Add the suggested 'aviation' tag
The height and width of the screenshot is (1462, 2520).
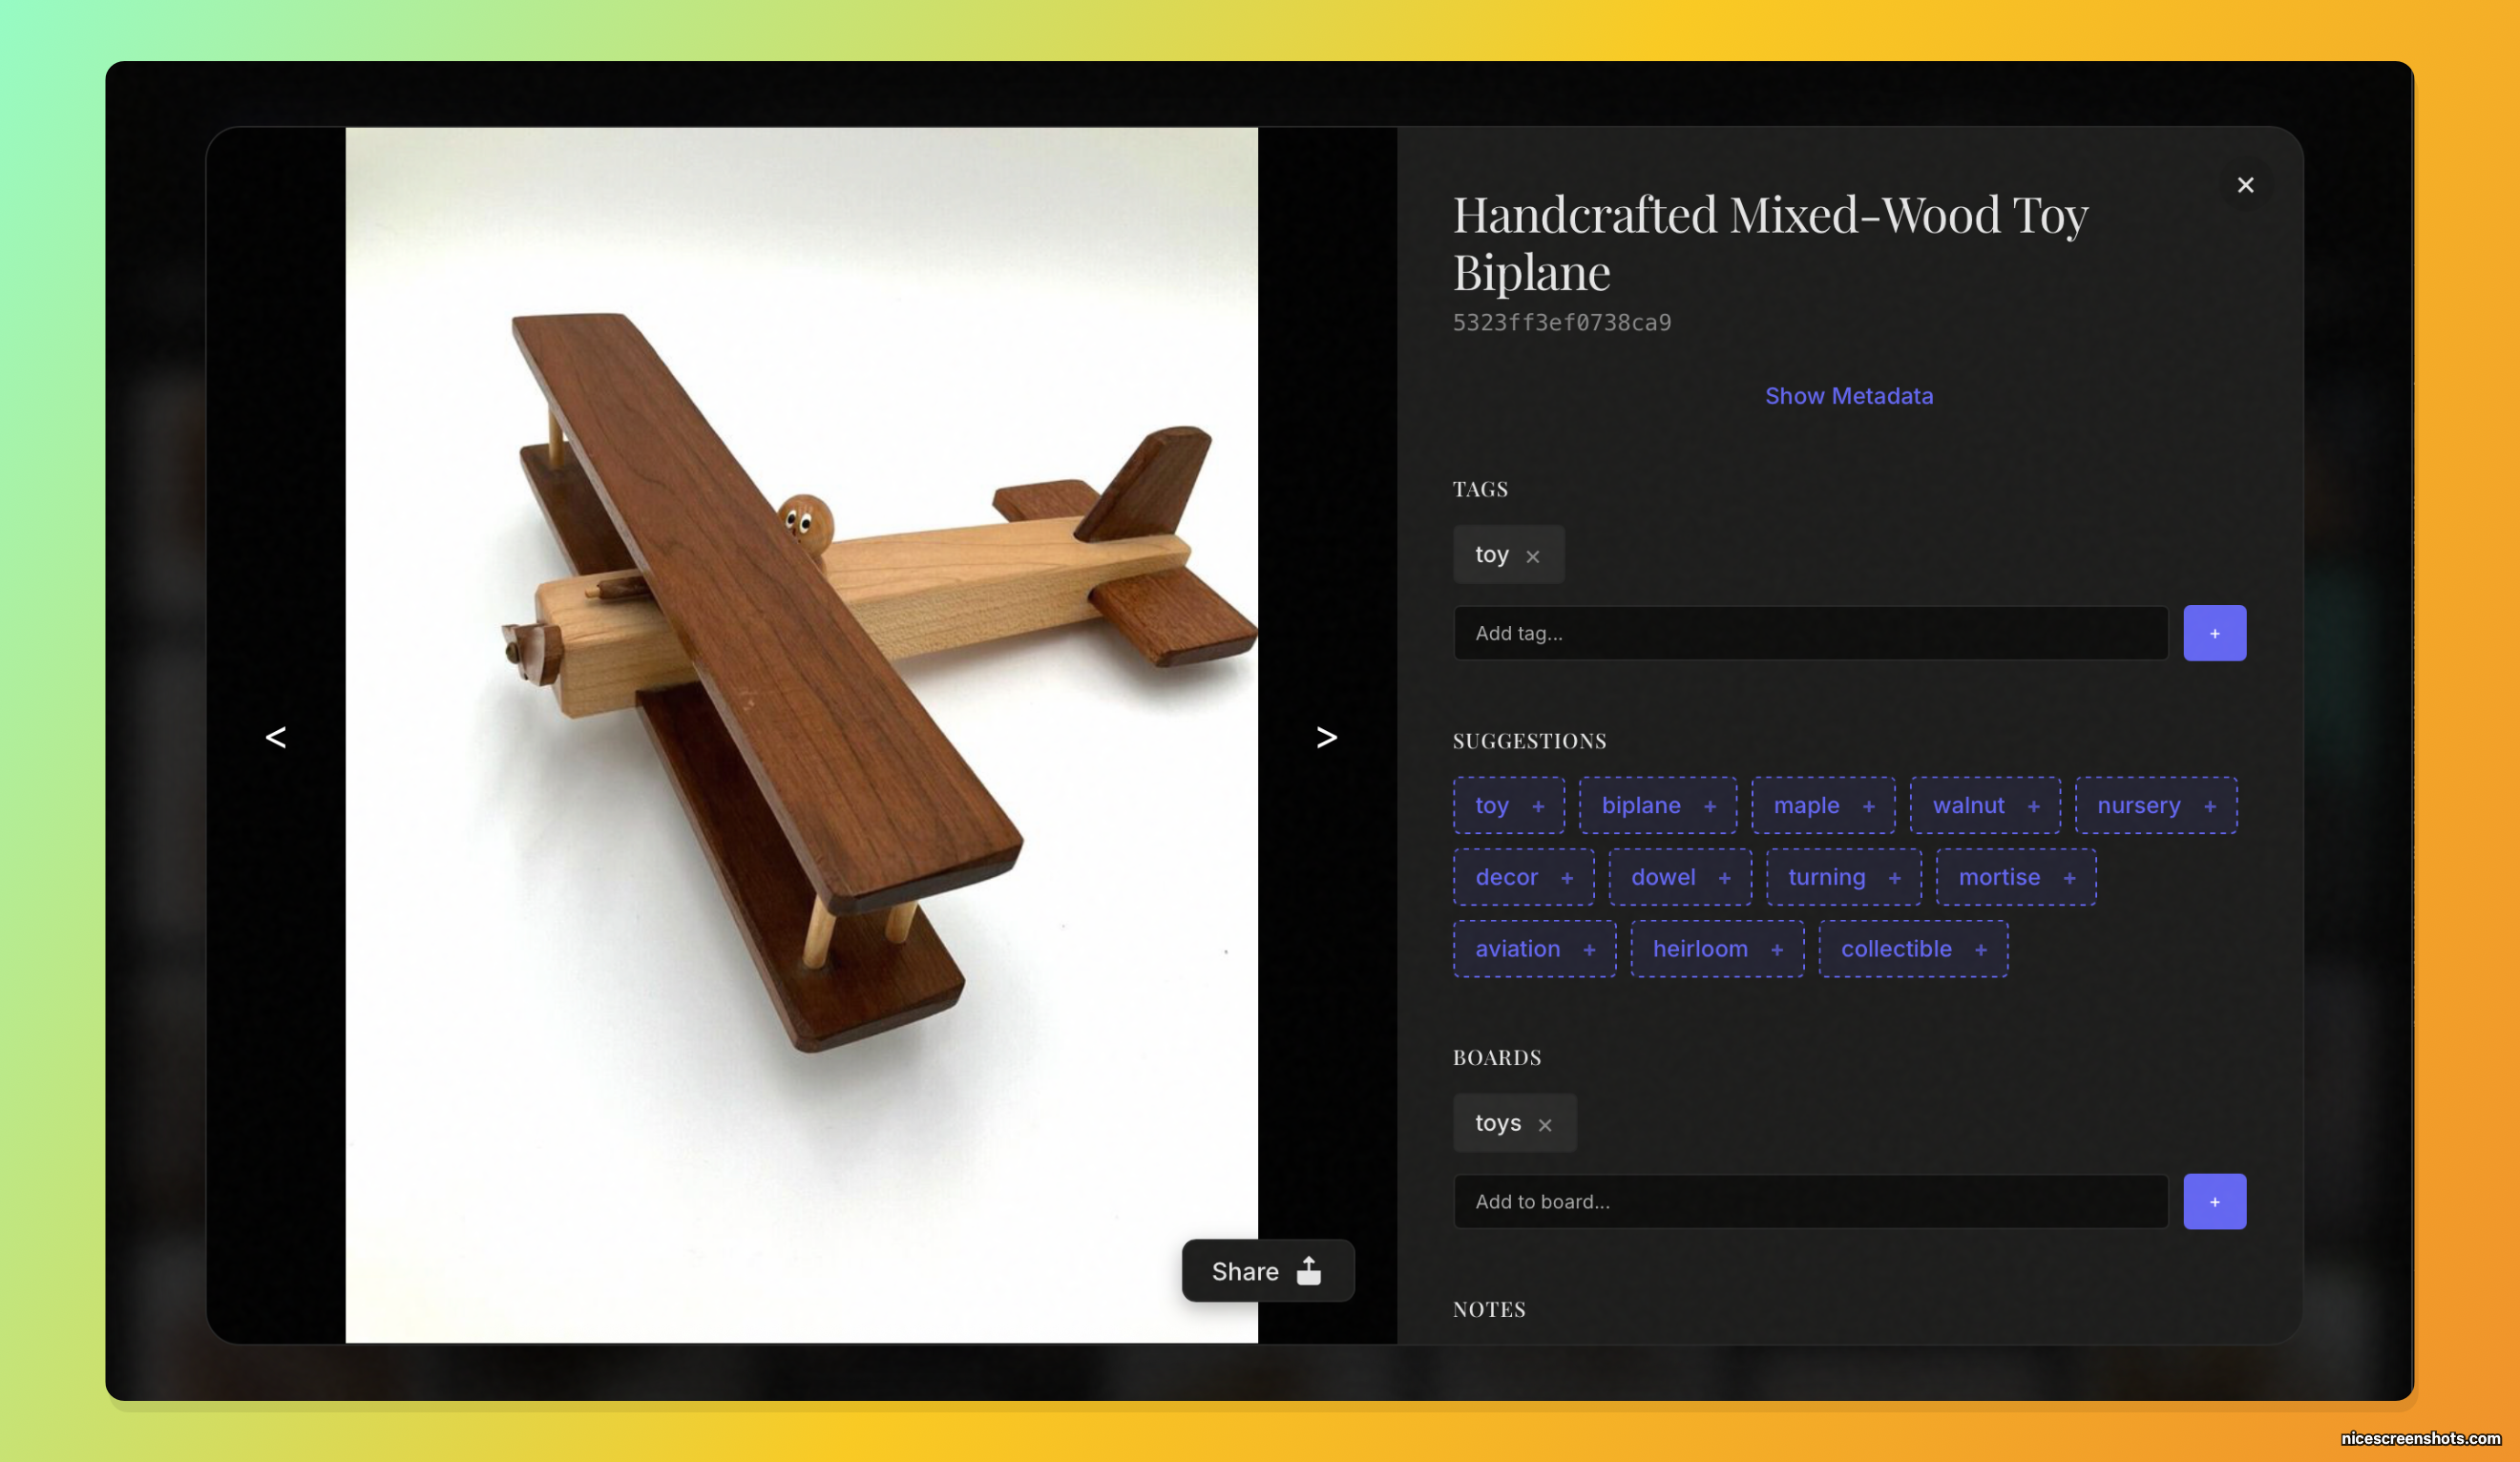point(1533,949)
